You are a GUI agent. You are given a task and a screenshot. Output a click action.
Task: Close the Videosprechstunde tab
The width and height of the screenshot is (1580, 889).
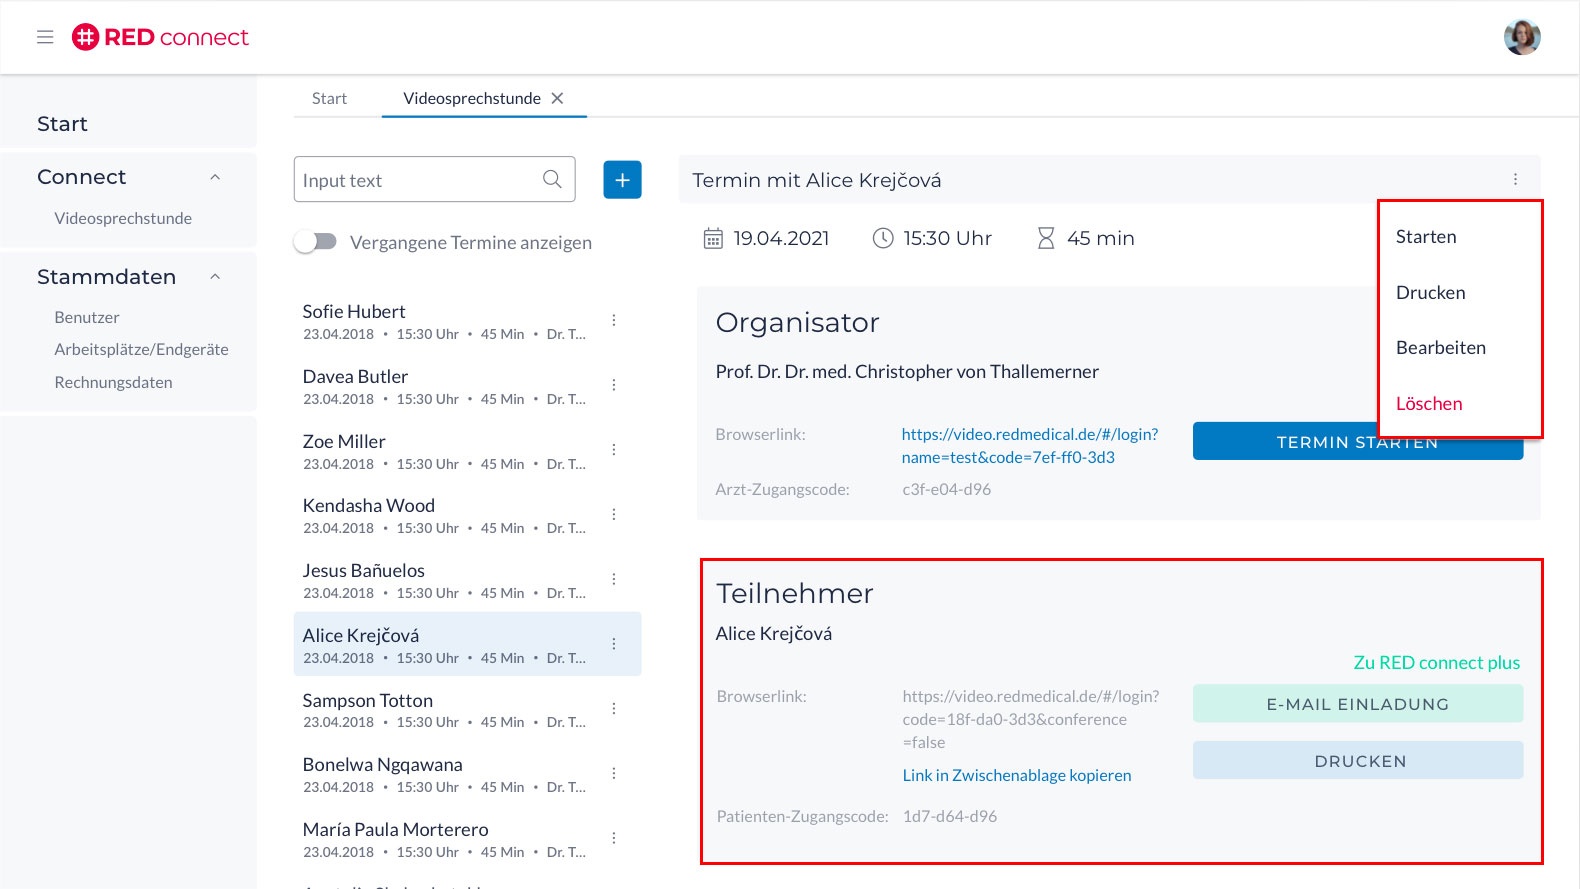[558, 98]
